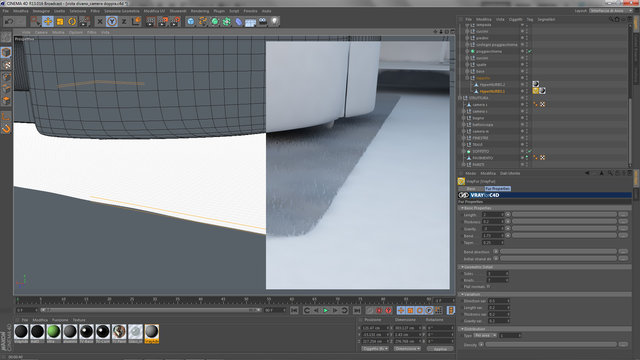Viewport: 640px width, 360px height.
Task: Click the Length texture slot bar
Action: tap(564, 215)
